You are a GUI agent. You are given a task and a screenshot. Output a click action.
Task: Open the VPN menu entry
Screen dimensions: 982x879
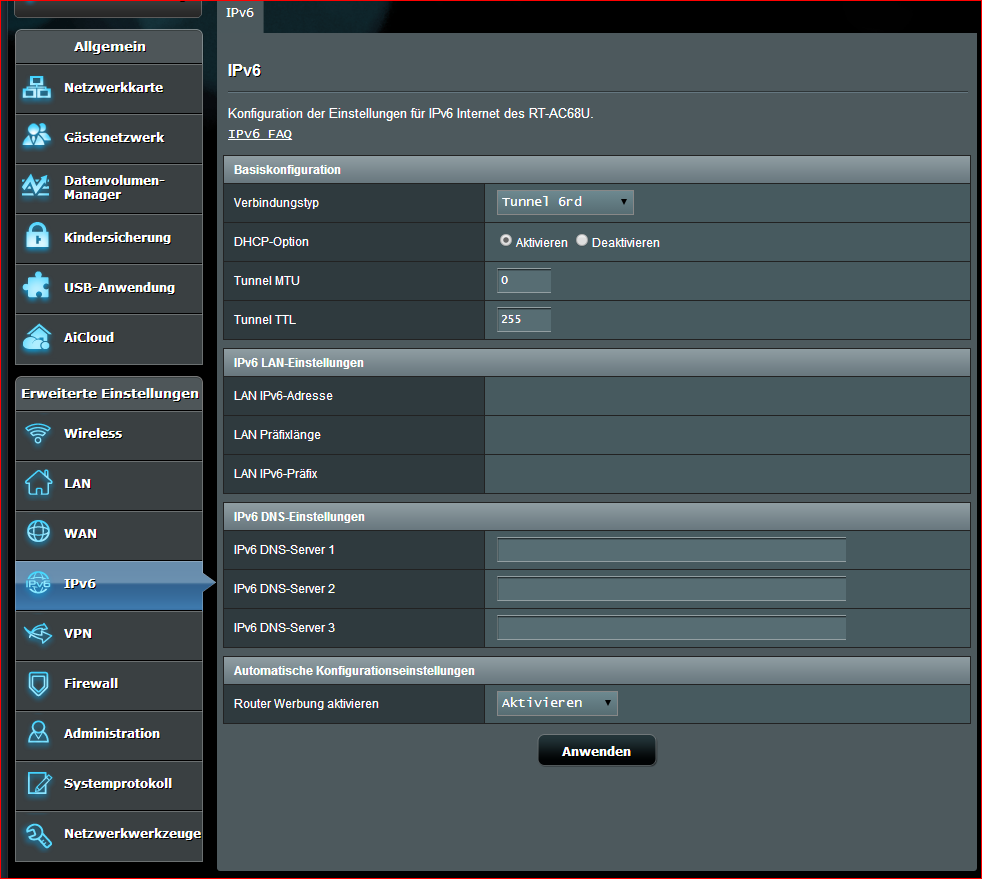point(77,633)
